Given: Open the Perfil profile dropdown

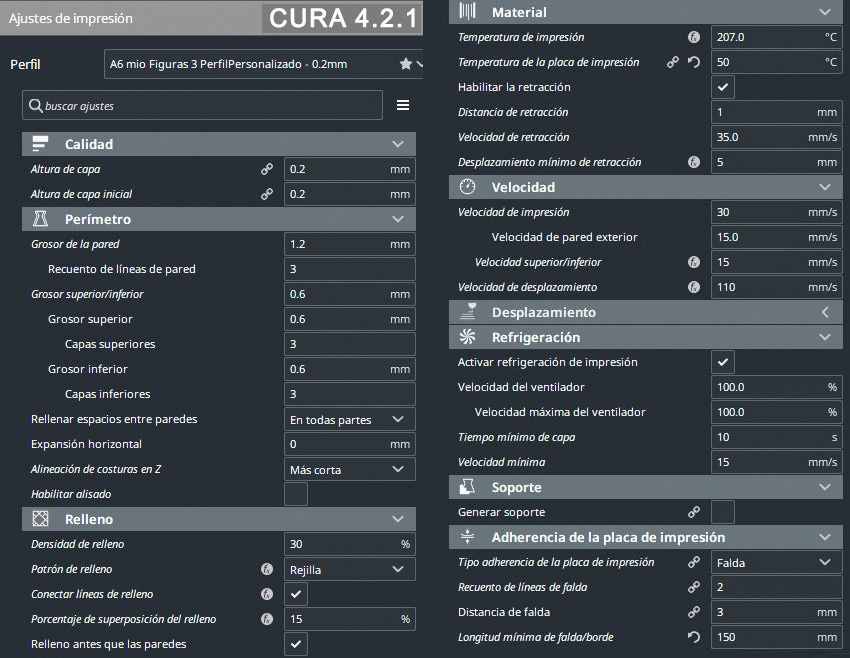Looking at the screenshot, I should coord(263,64).
